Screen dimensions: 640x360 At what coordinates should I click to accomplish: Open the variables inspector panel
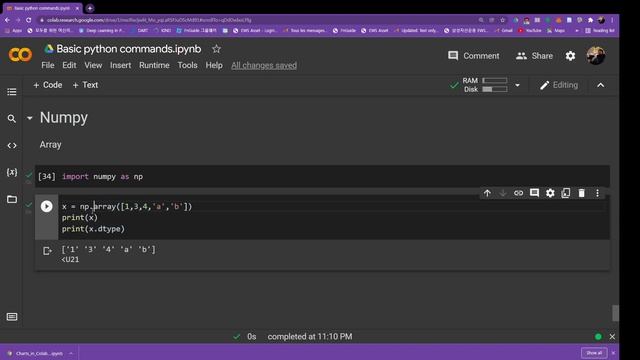[12, 172]
